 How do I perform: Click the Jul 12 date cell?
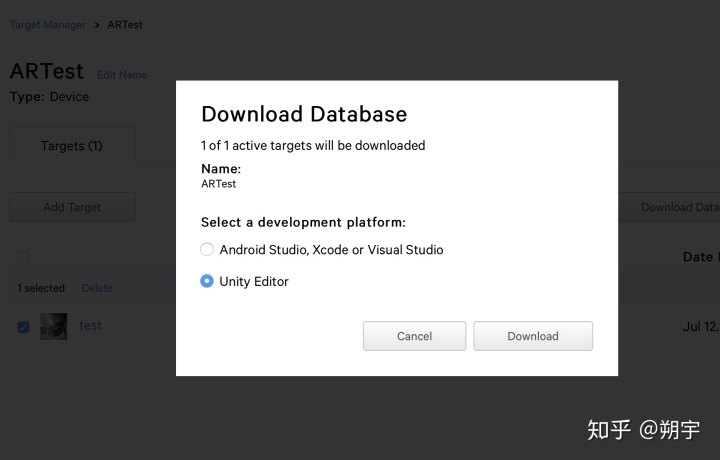(x=701, y=327)
